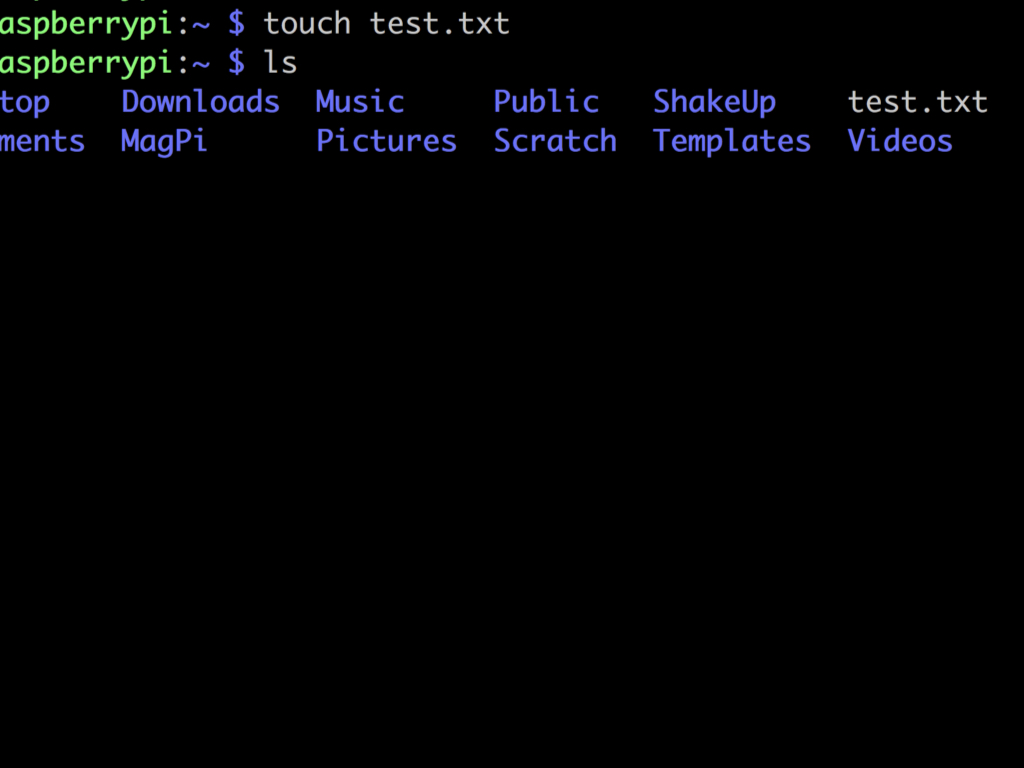Select the Videos directory name
Image resolution: width=1024 pixels, height=768 pixels.
click(x=900, y=141)
